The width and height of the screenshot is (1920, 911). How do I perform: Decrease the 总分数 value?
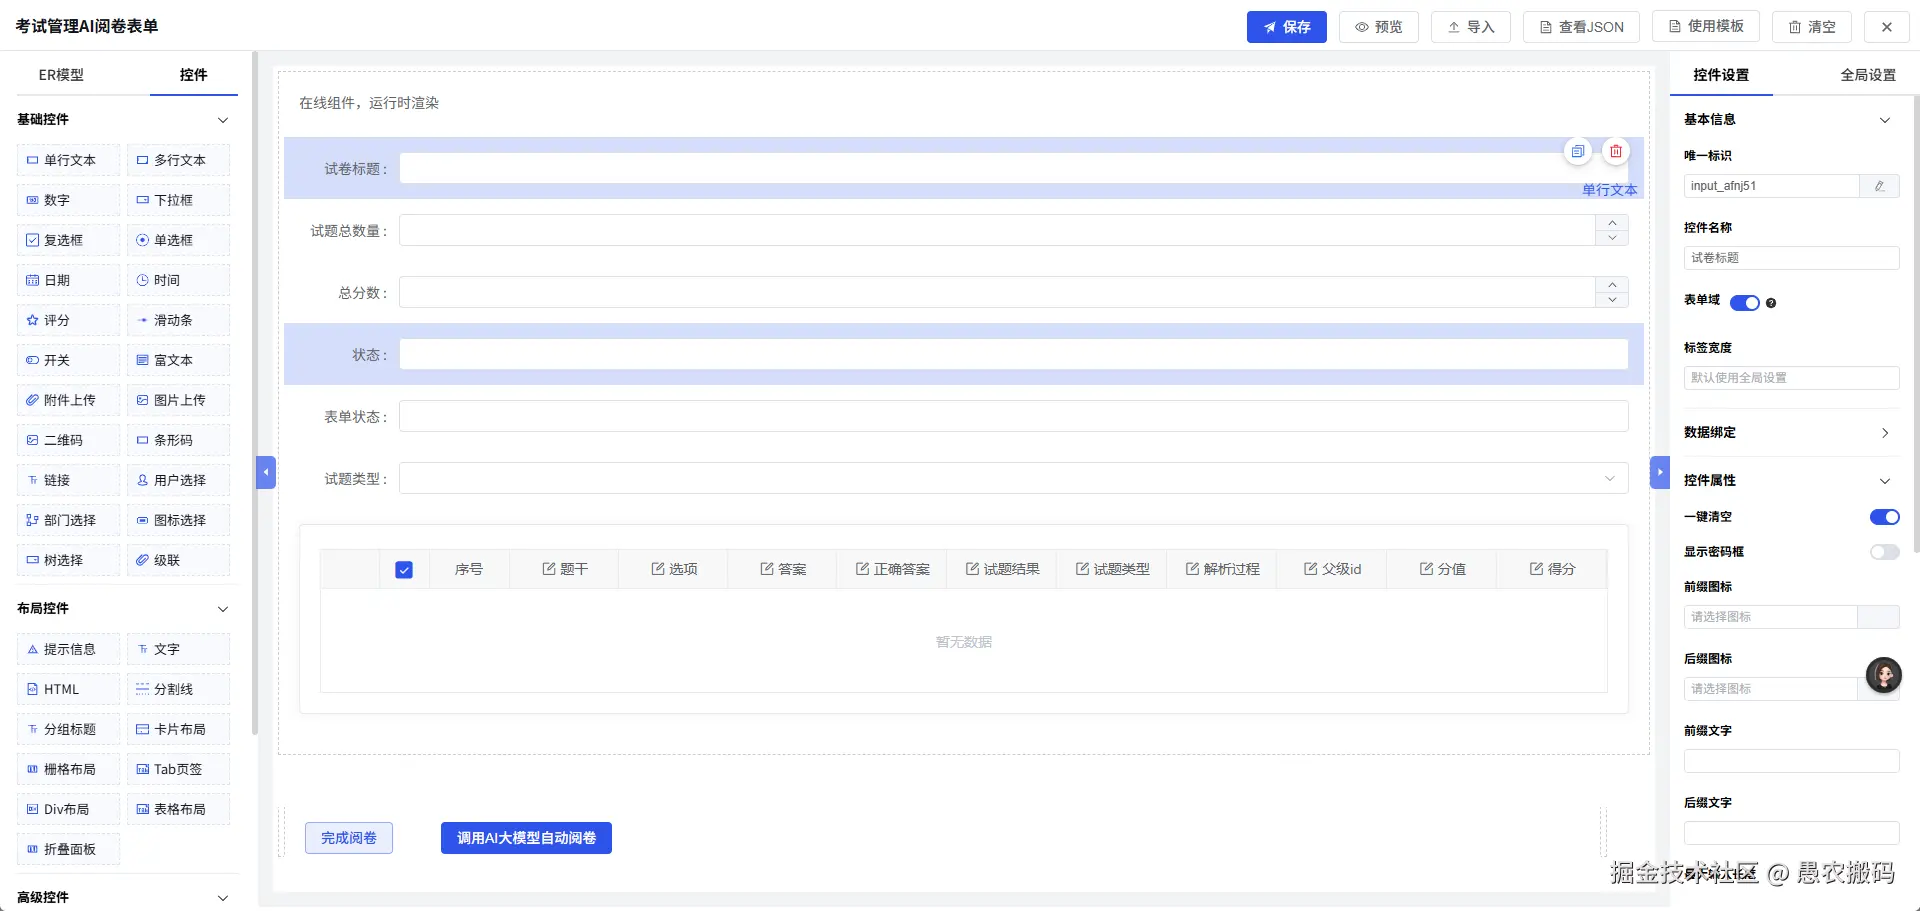(x=1612, y=300)
